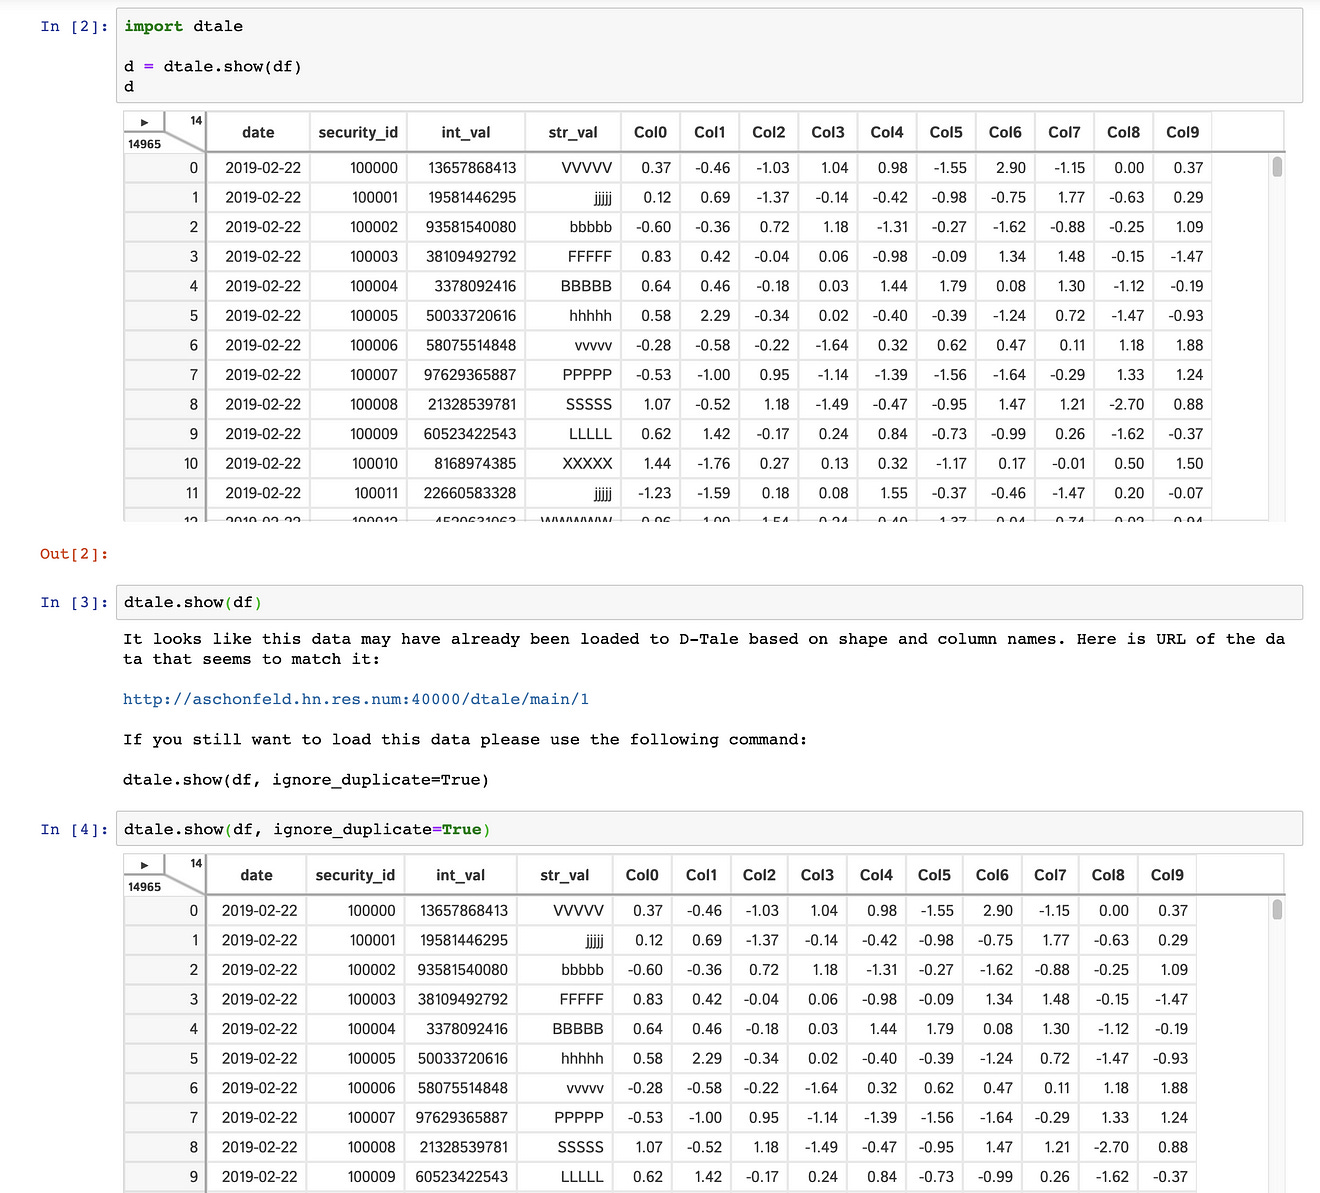The height and width of the screenshot is (1193, 1320).
Task: Click the Col9 column header in second grid
Action: 1167,874
